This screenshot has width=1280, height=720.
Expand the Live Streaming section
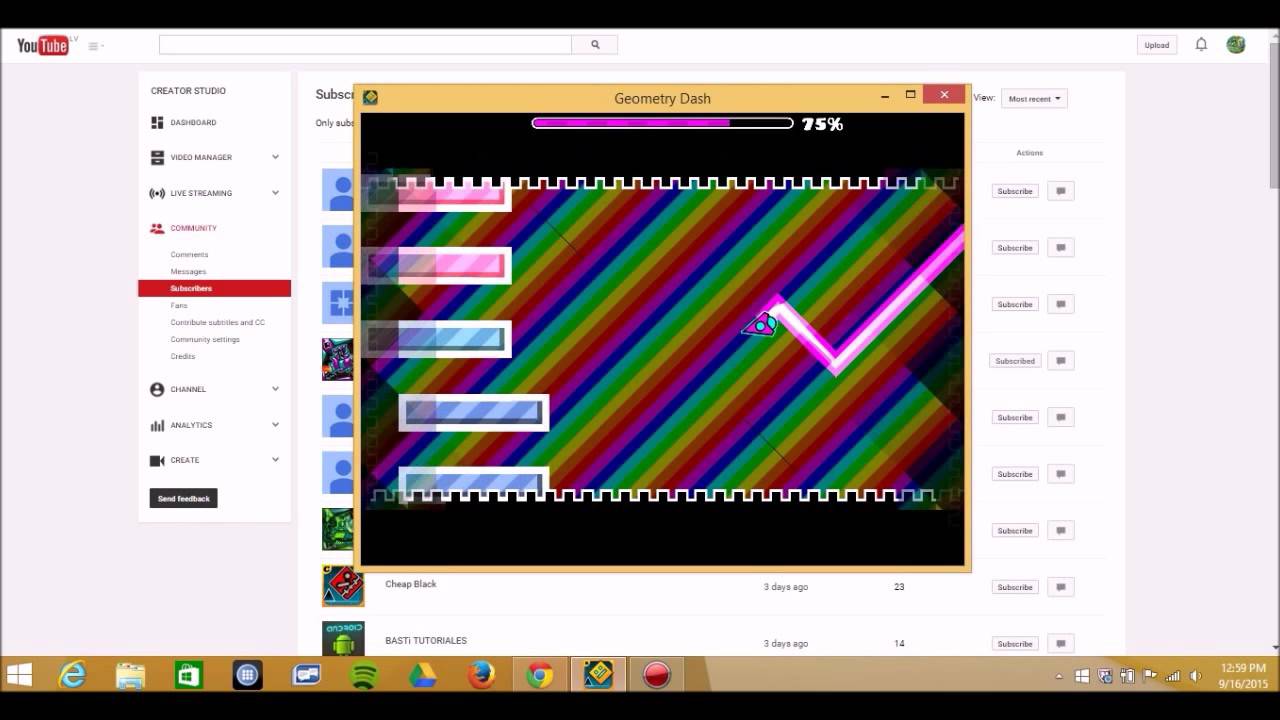click(x=275, y=193)
